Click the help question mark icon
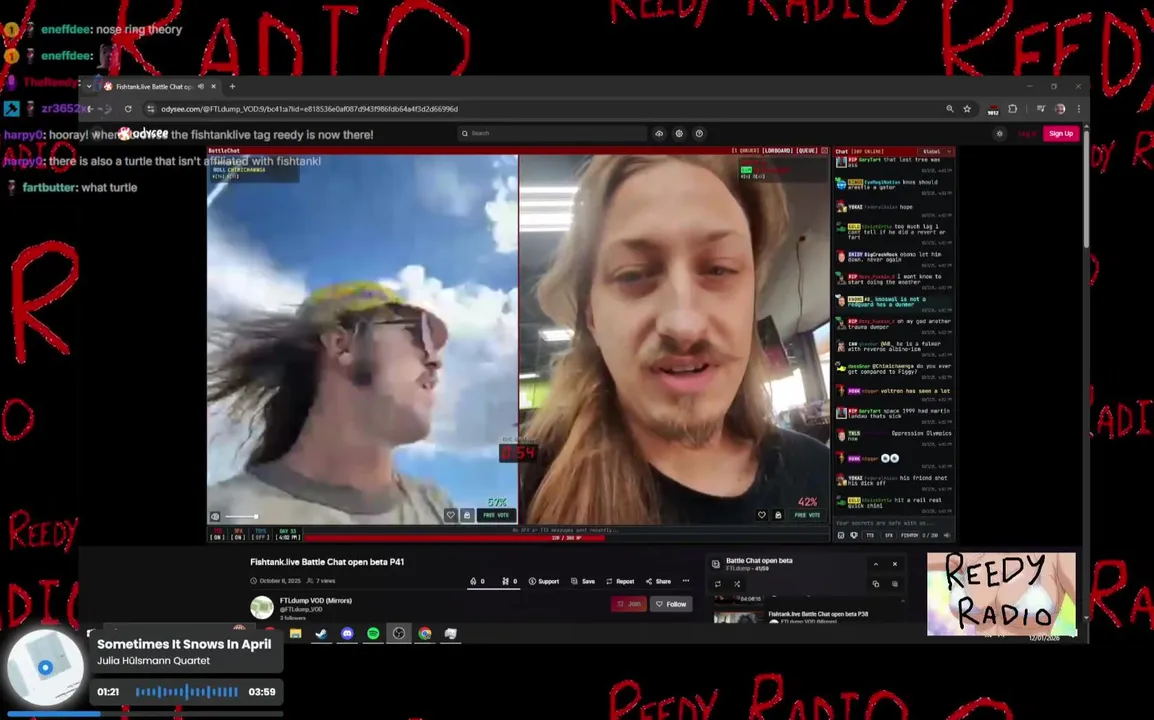This screenshot has height=720, width=1154. click(x=699, y=134)
